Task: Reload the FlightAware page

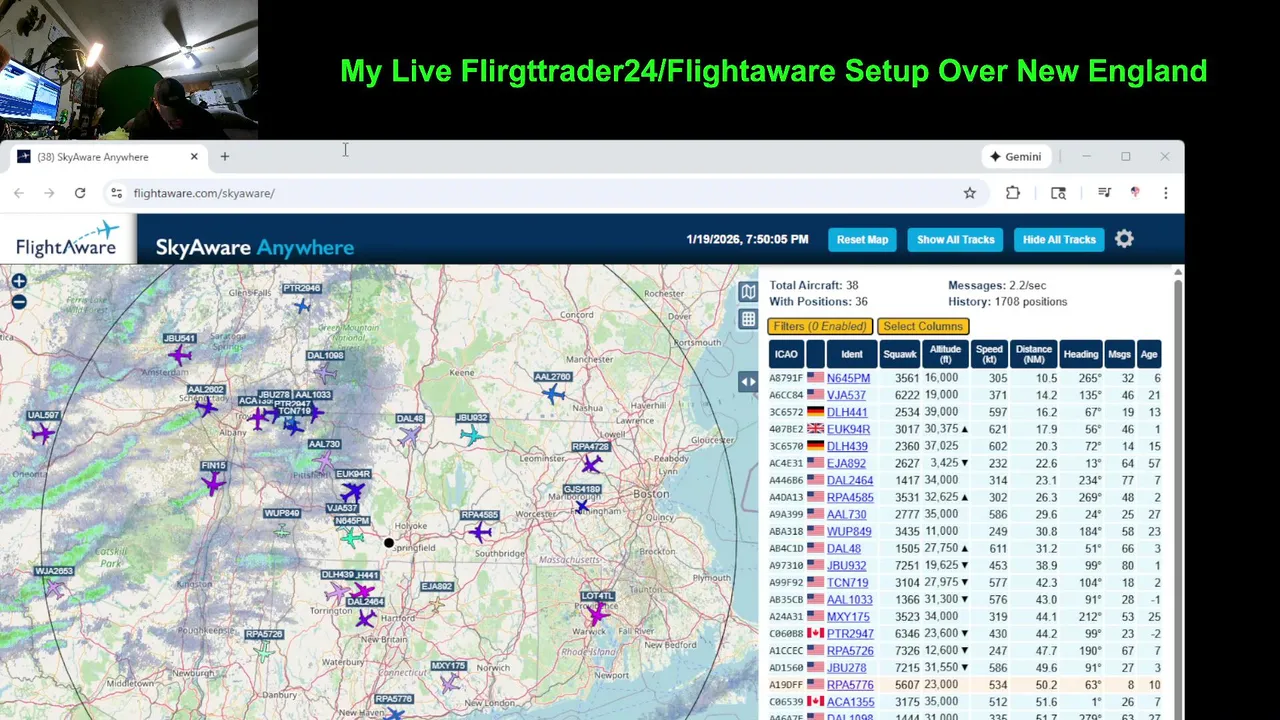Action: click(x=80, y=193)
